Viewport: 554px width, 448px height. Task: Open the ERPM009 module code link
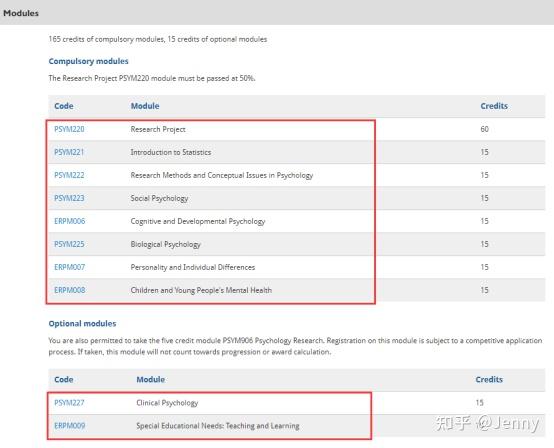70,426
